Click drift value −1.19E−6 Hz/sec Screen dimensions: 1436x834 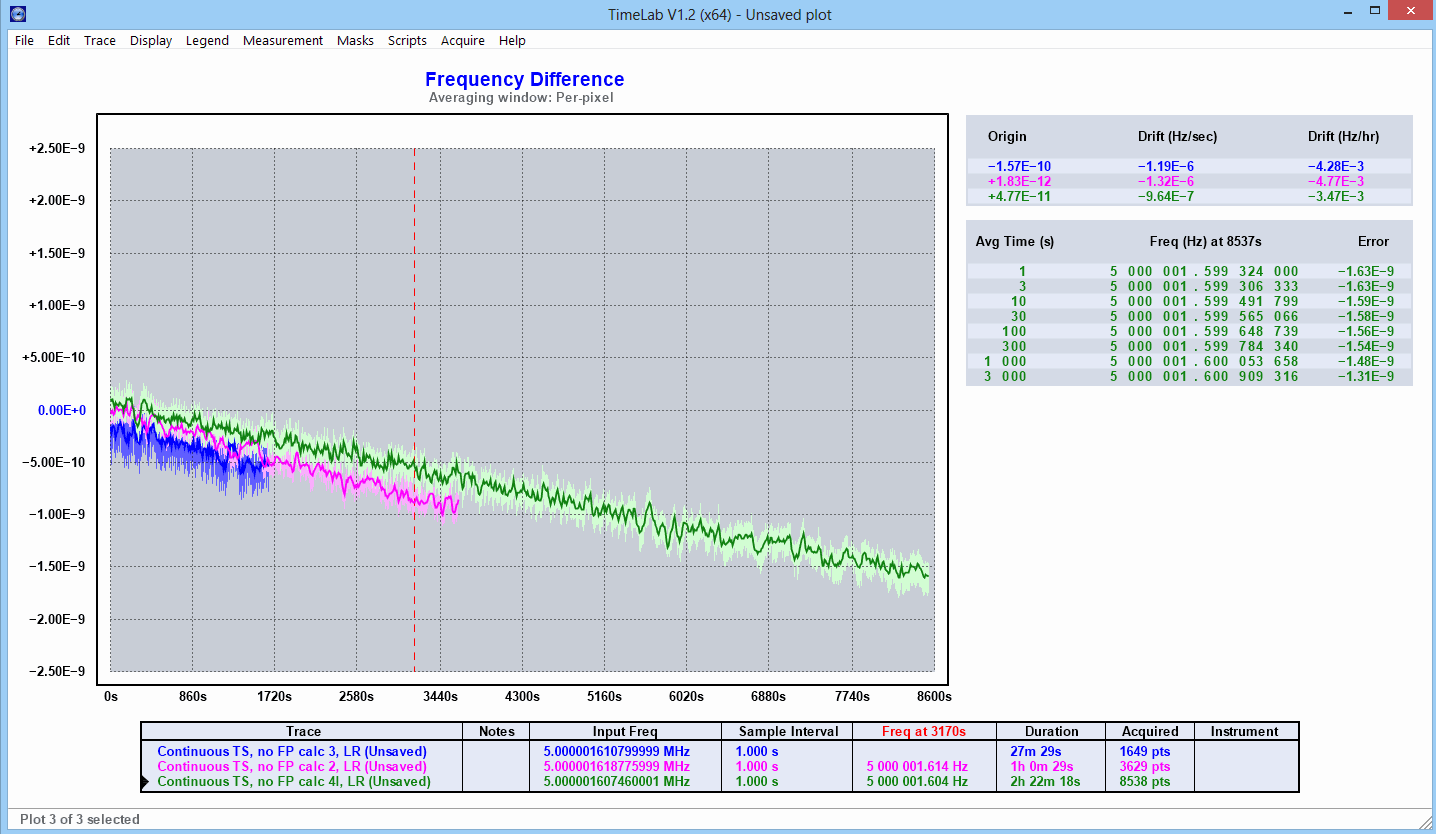point(1165,166)
